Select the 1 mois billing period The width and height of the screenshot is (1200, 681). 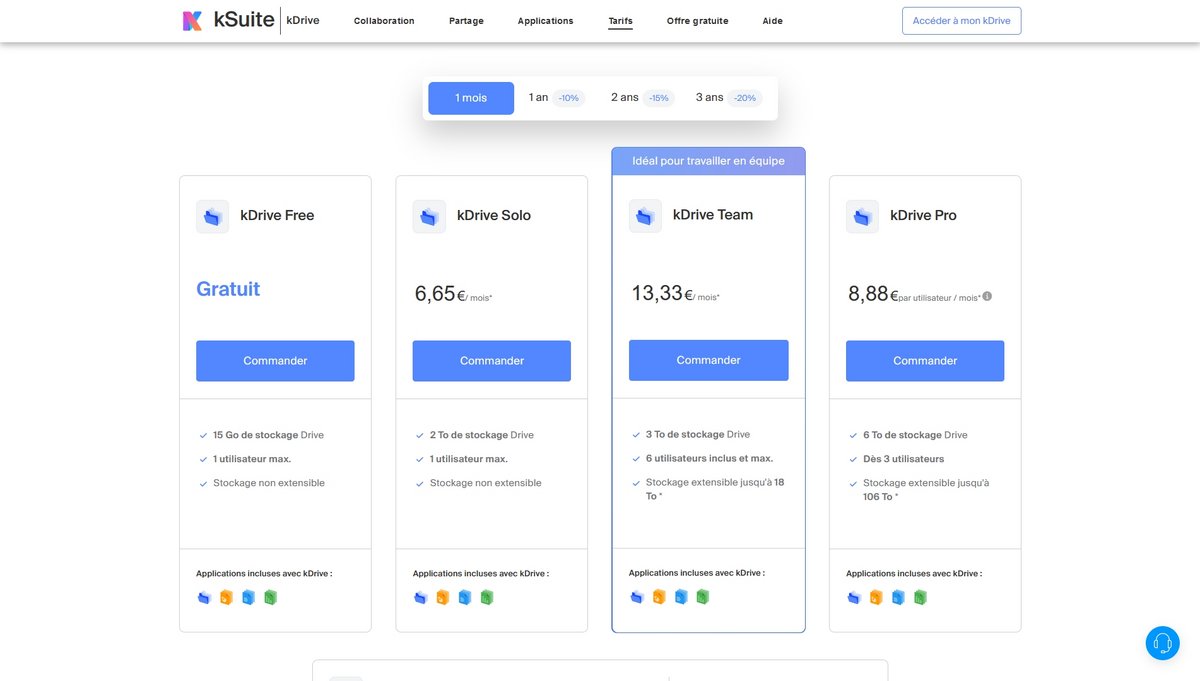pyautogui.click(x=471, y=98)
